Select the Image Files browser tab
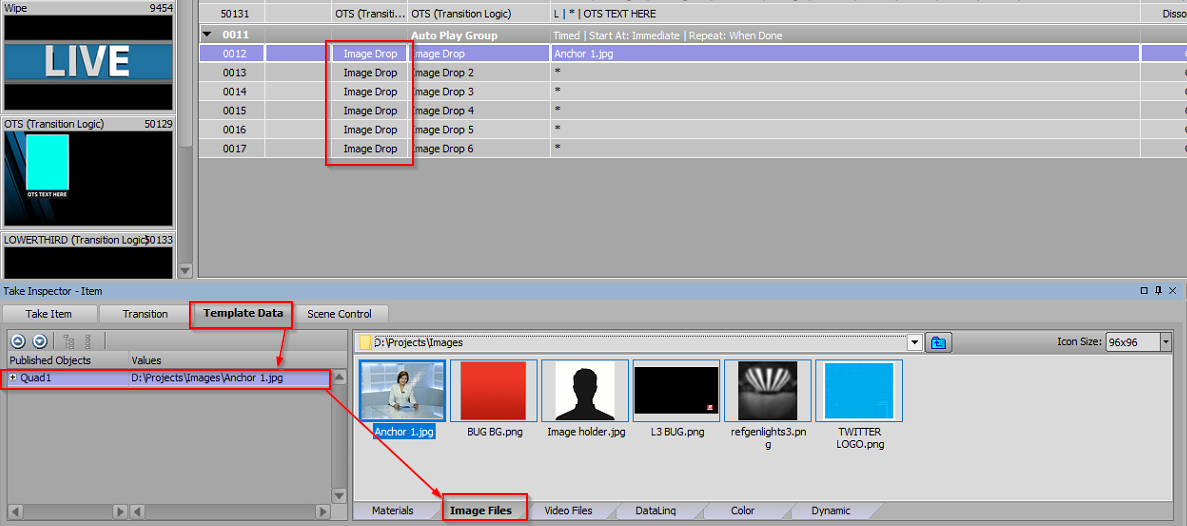1187x526 pixels. tap(481, 511)
